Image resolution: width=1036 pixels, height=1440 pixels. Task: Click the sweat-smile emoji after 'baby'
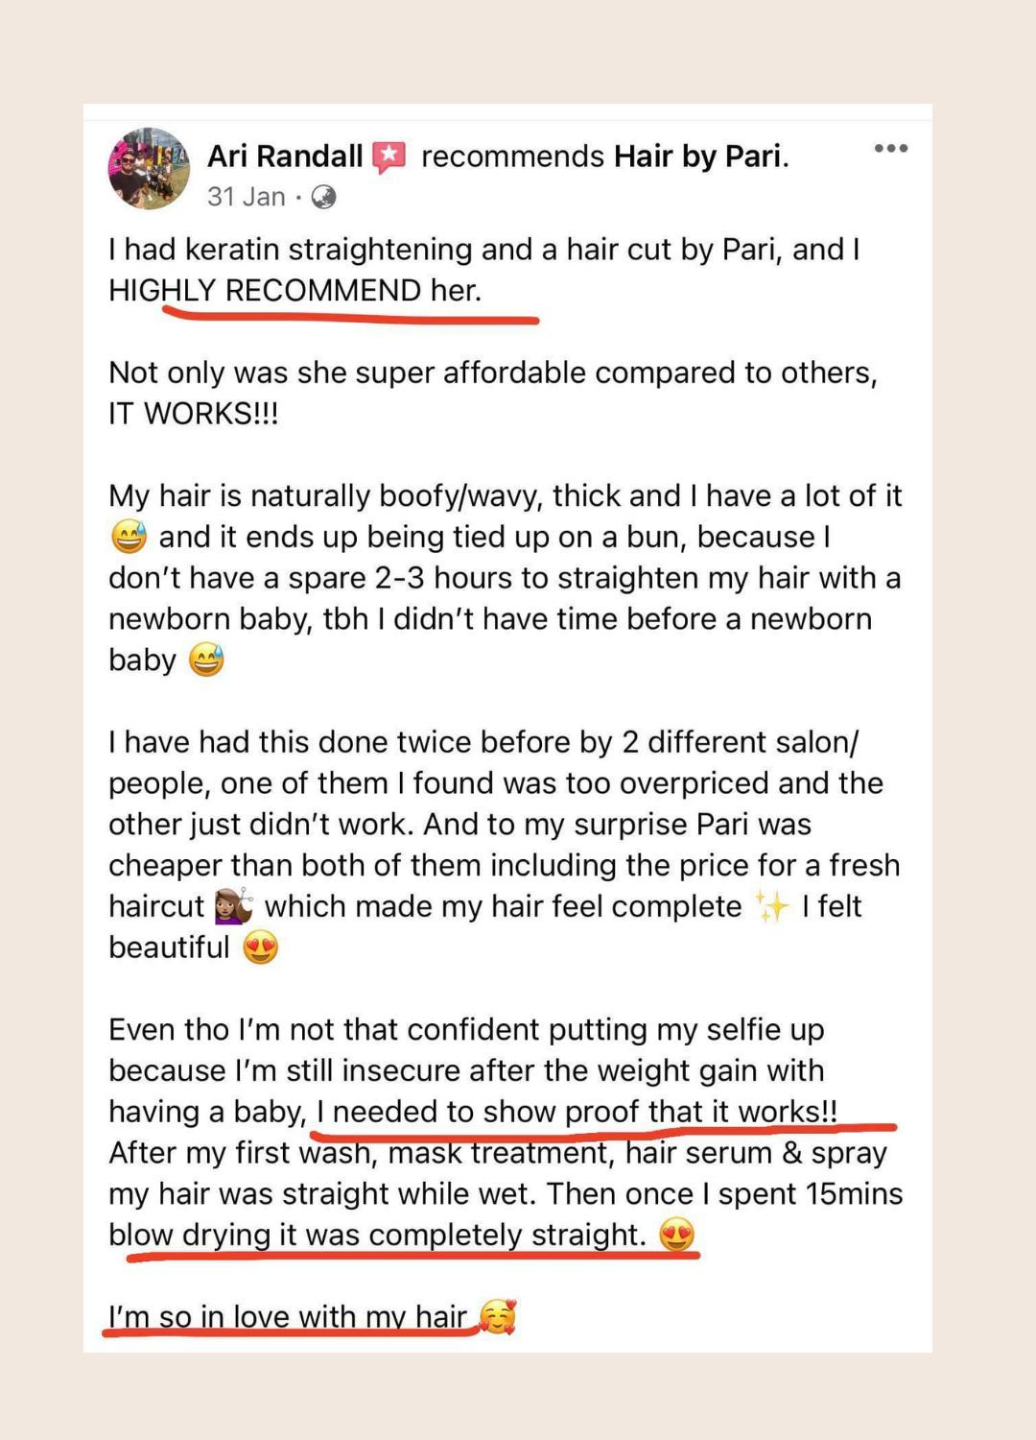point(207,660)
